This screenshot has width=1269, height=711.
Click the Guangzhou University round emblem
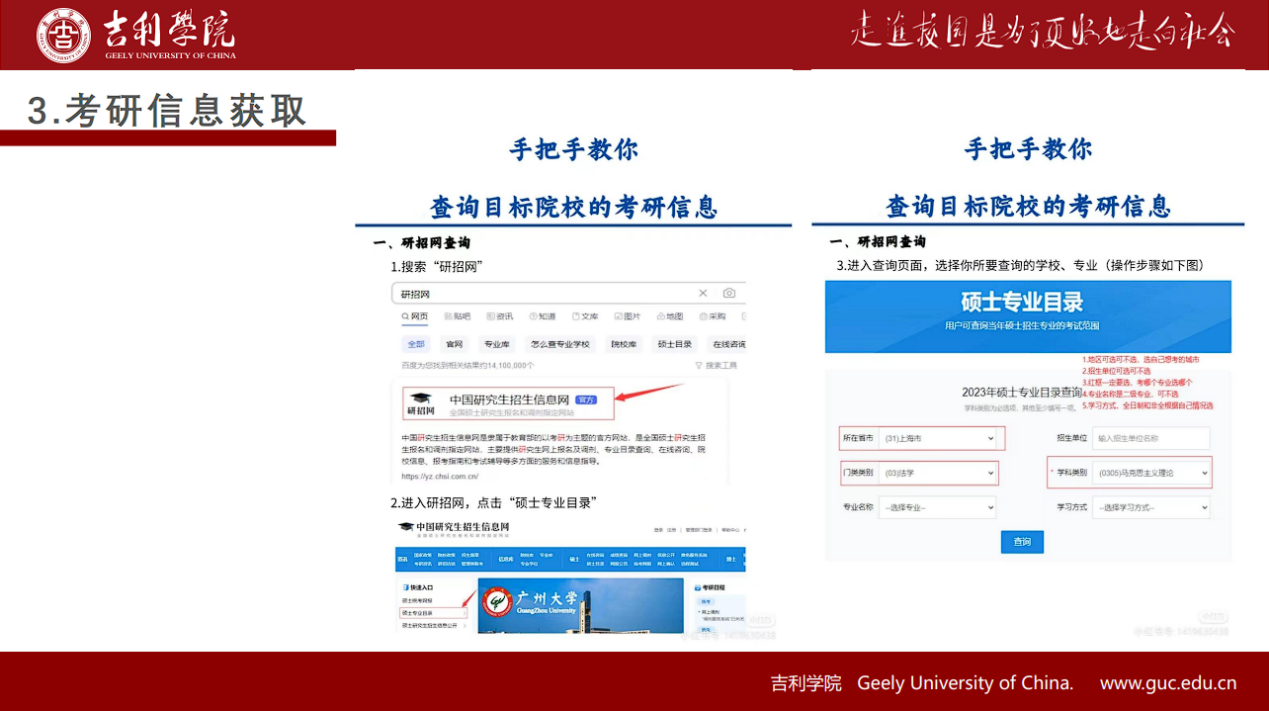pos(497,601)
